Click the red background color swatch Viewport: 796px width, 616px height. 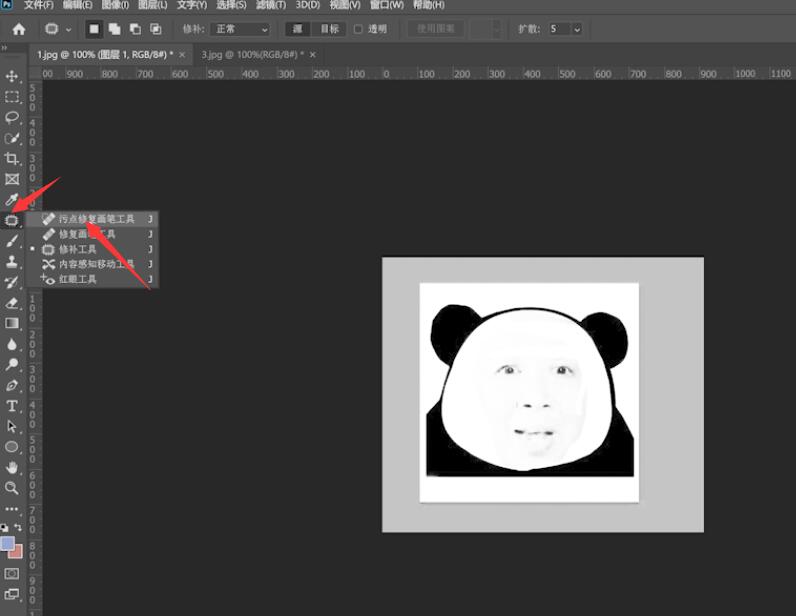click(18, 553)
